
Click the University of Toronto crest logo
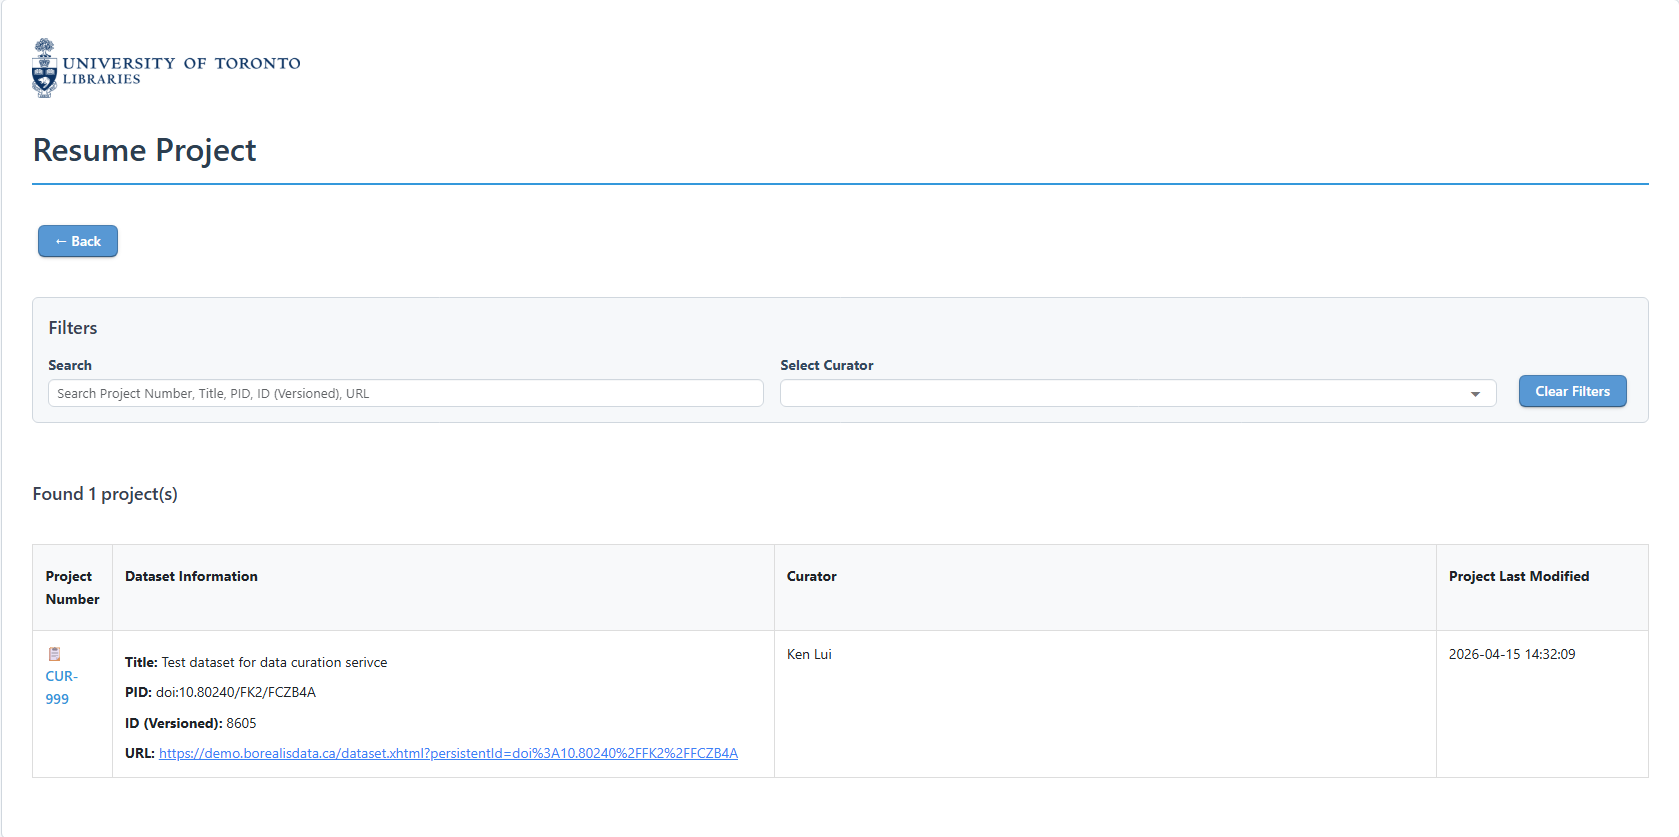(45, 68)
